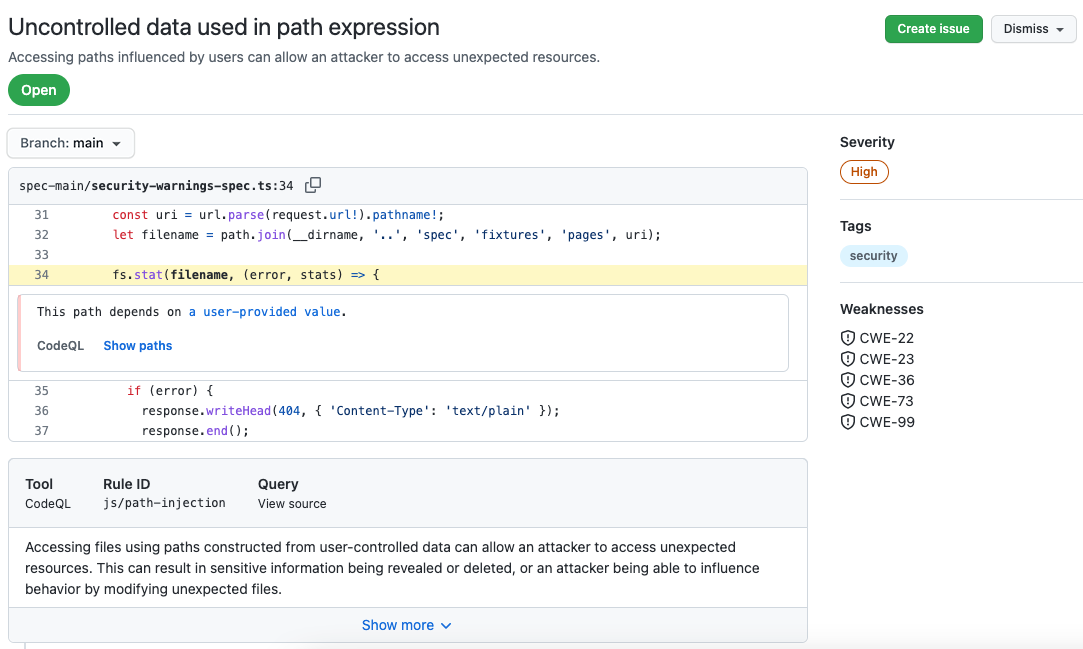Image resolution: width=1083 pixels, height=649 pixels.
Task: Click the copy file path icon
Action: [313, 185]
